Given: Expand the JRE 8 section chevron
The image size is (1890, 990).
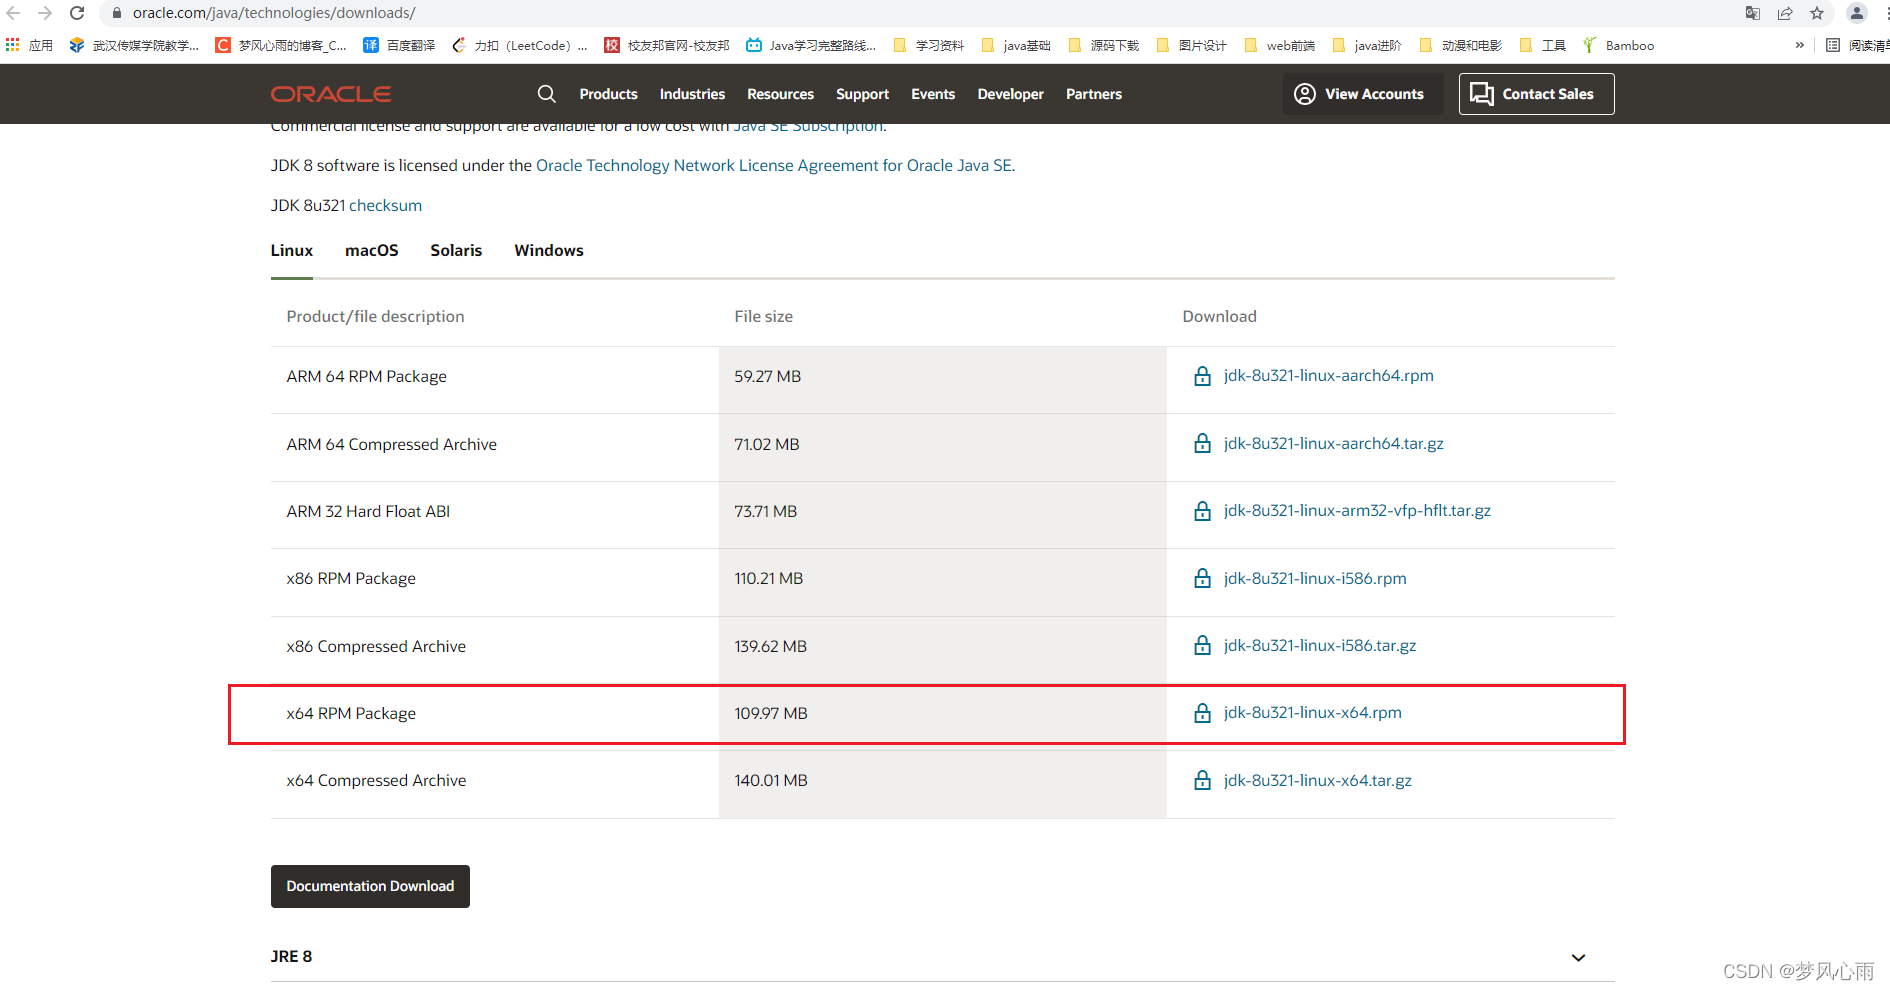Looking at the screenshot, I should click(x=1578, y=958).
